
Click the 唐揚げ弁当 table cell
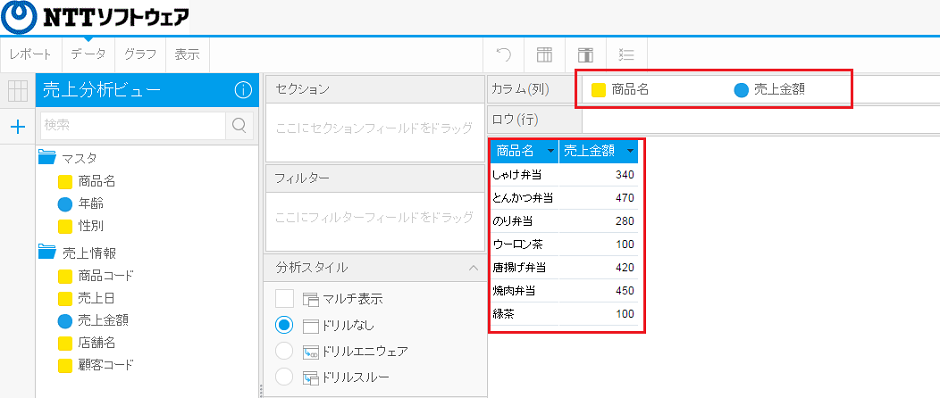525,267
